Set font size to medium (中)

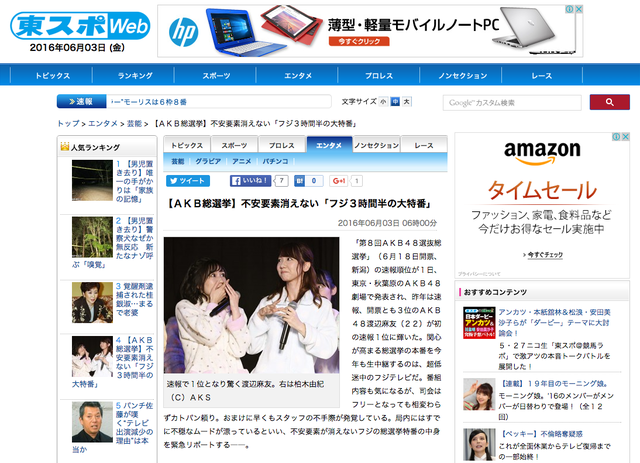click(x=395, y=102)
